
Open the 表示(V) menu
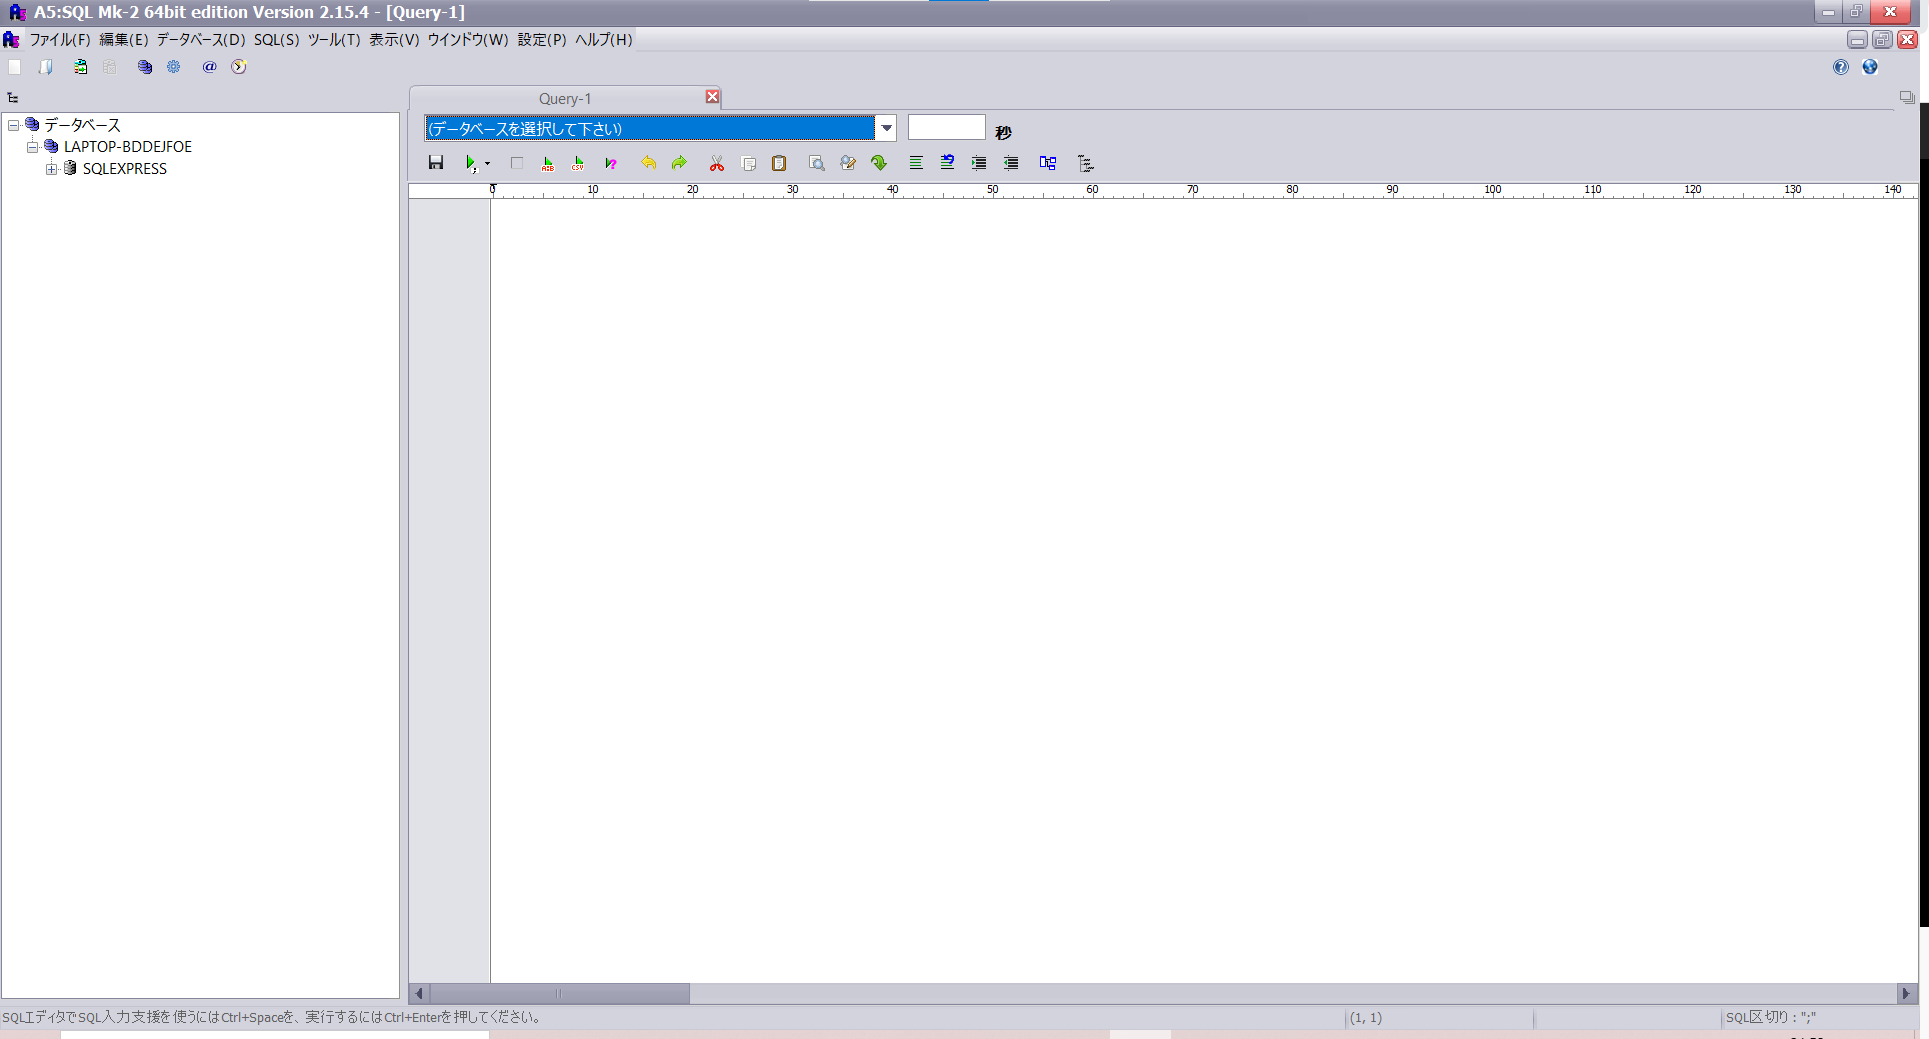(x=394, y=40)
